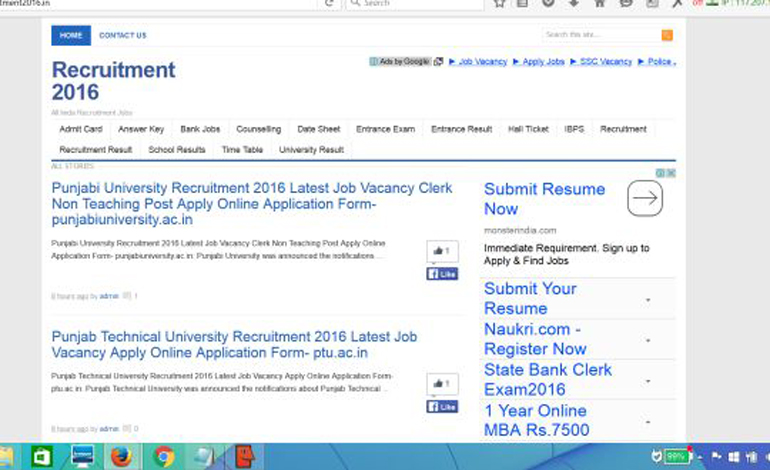Click the monsterindia.com ad text

[x=520, y=230]
